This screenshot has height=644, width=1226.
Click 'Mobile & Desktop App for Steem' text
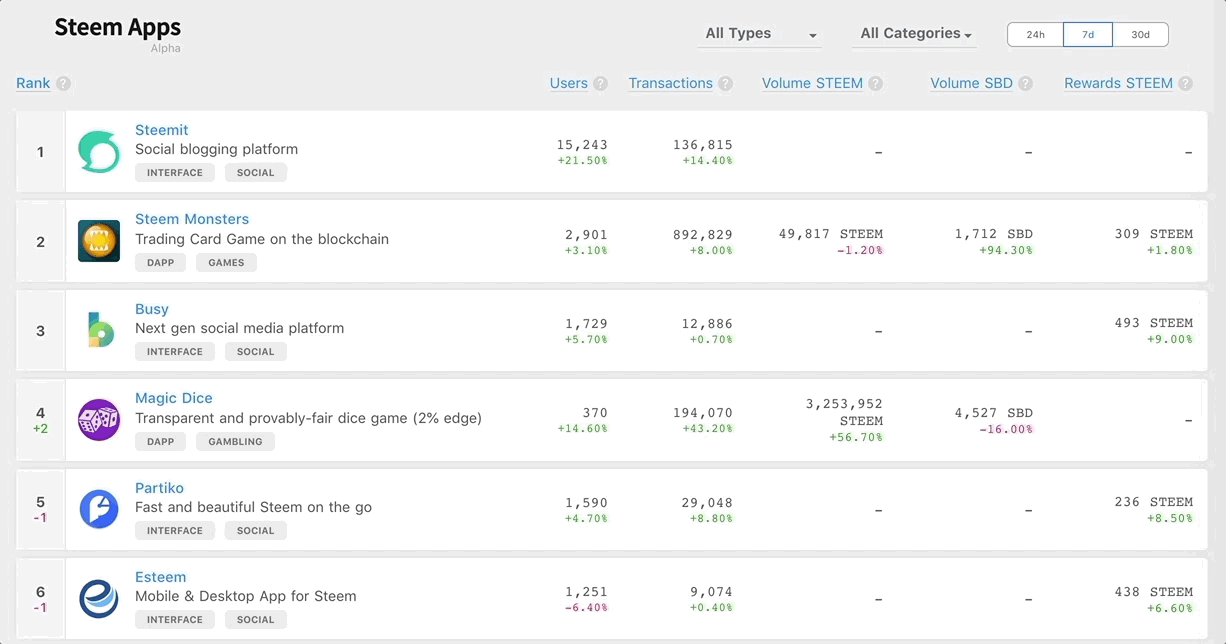pyautogui.click(x=246, y=596)
